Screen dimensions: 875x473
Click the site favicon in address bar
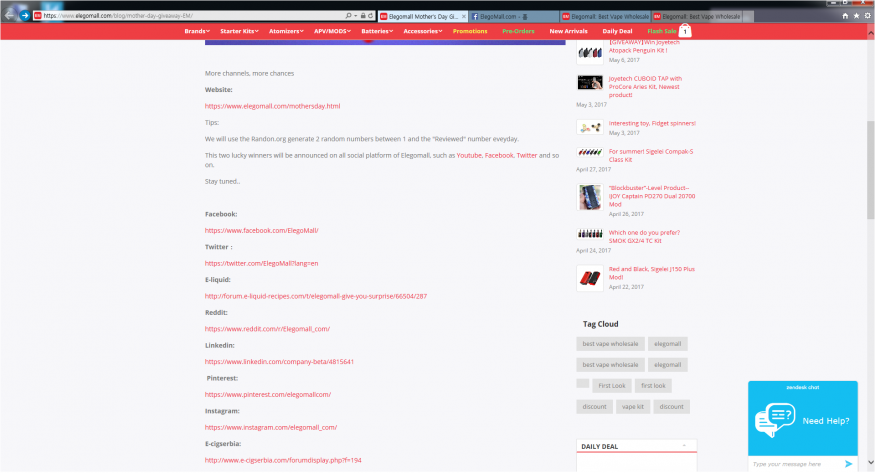pyautogui.click(x=38, y=16)
